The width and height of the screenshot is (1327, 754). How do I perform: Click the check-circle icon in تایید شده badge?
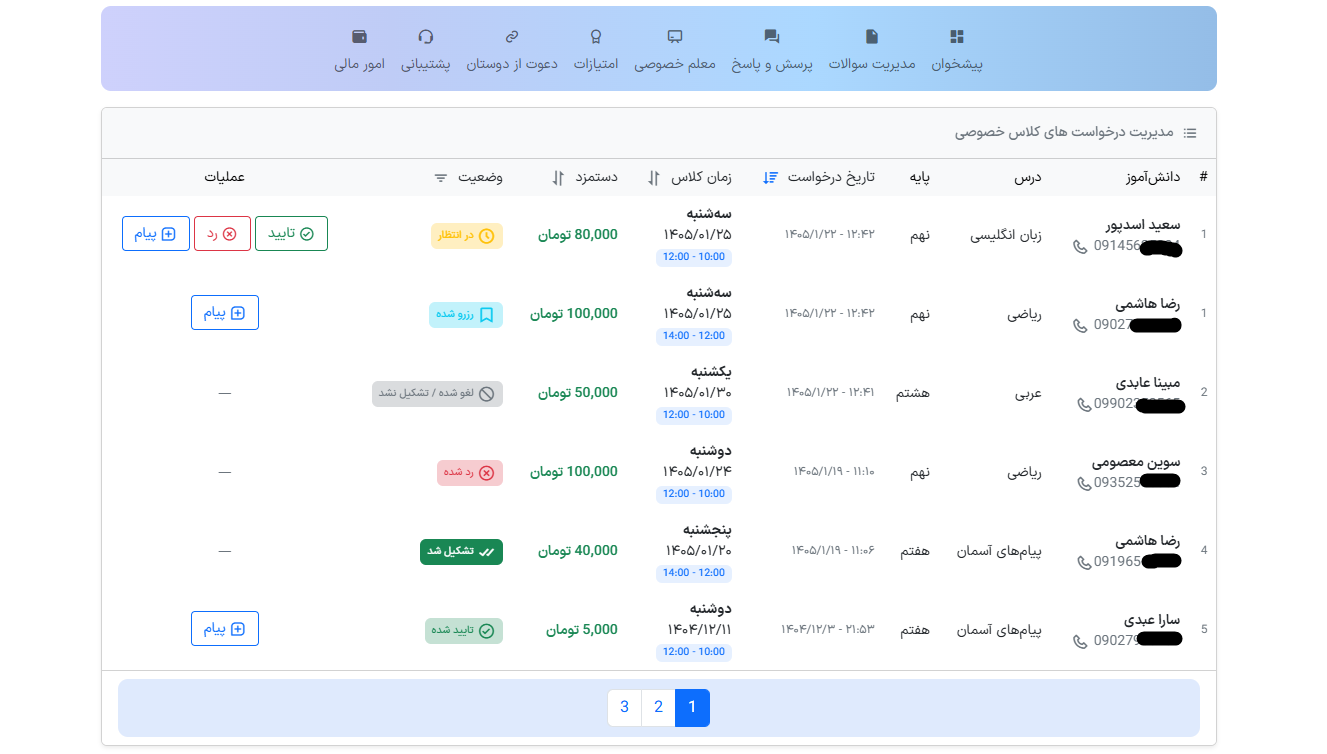pos(487,631)
